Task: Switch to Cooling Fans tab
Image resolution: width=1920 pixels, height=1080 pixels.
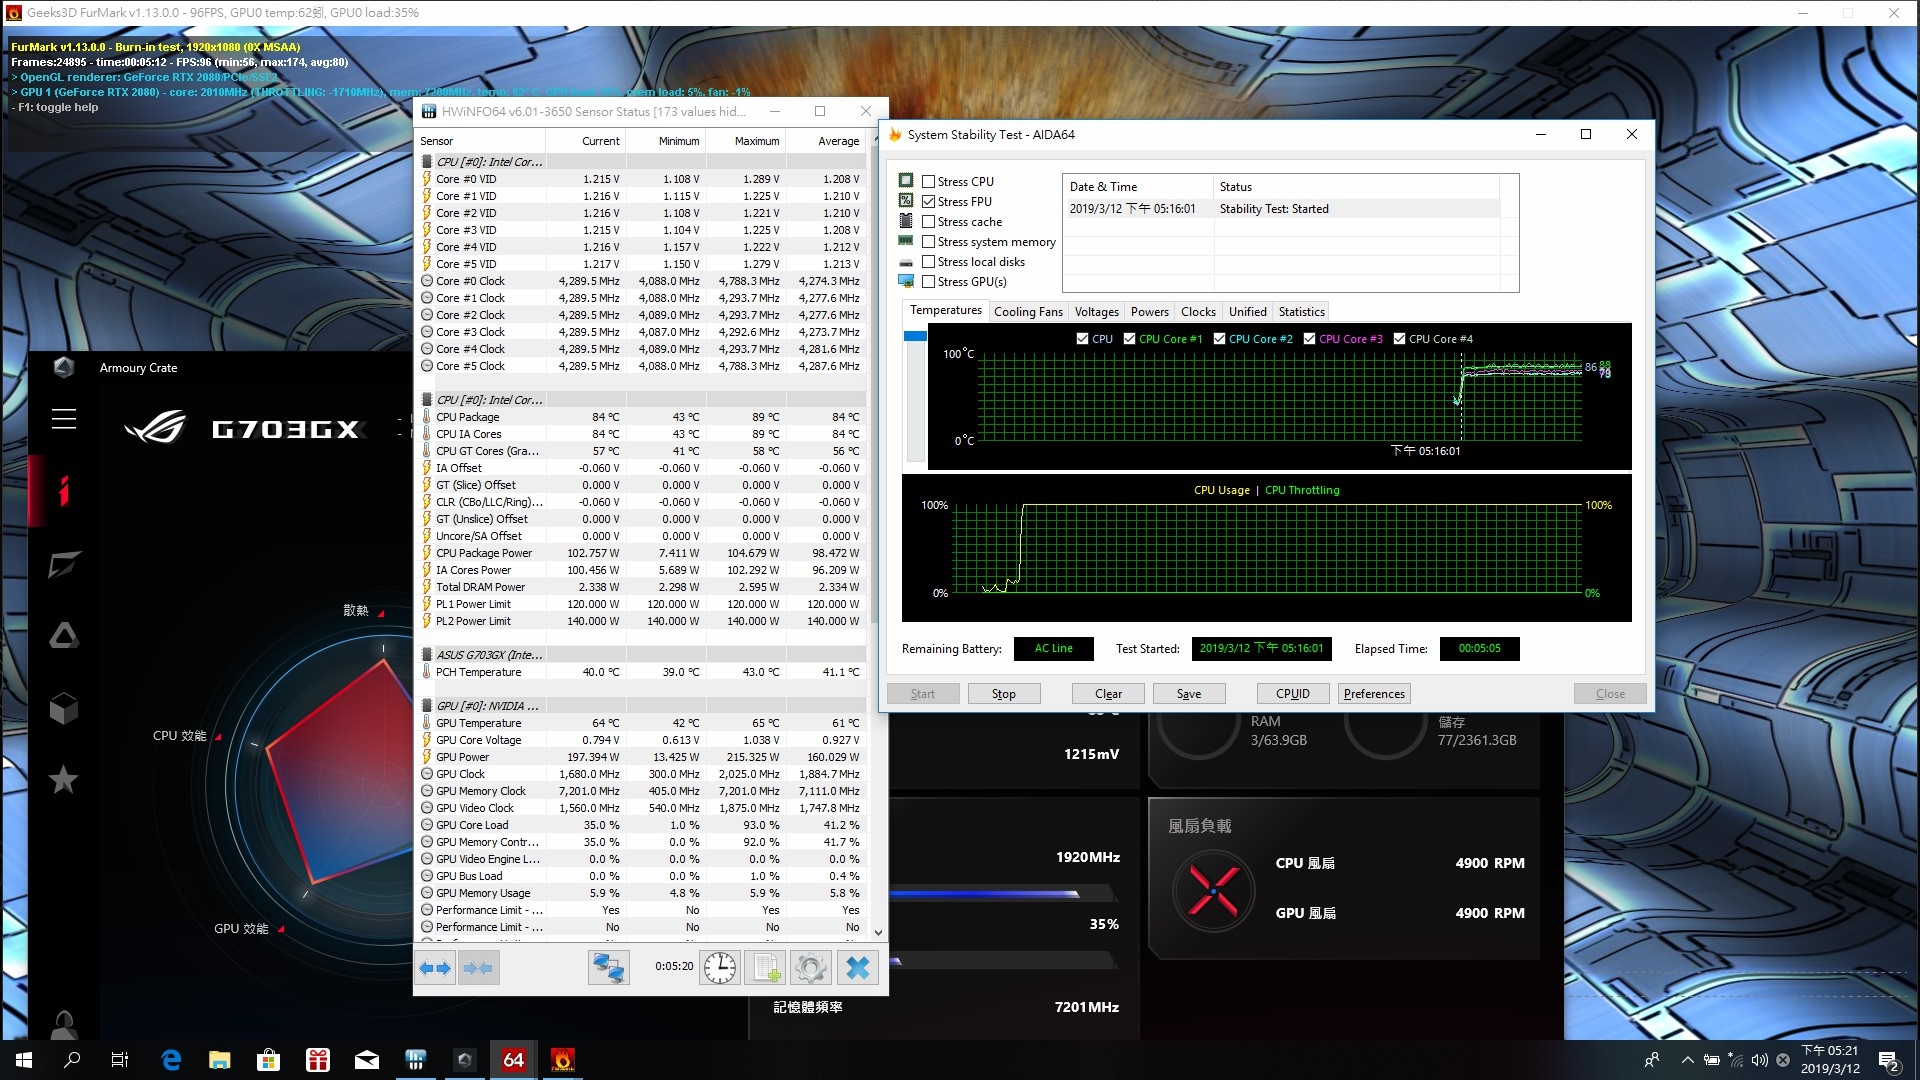Action: tap(1027, 312)
